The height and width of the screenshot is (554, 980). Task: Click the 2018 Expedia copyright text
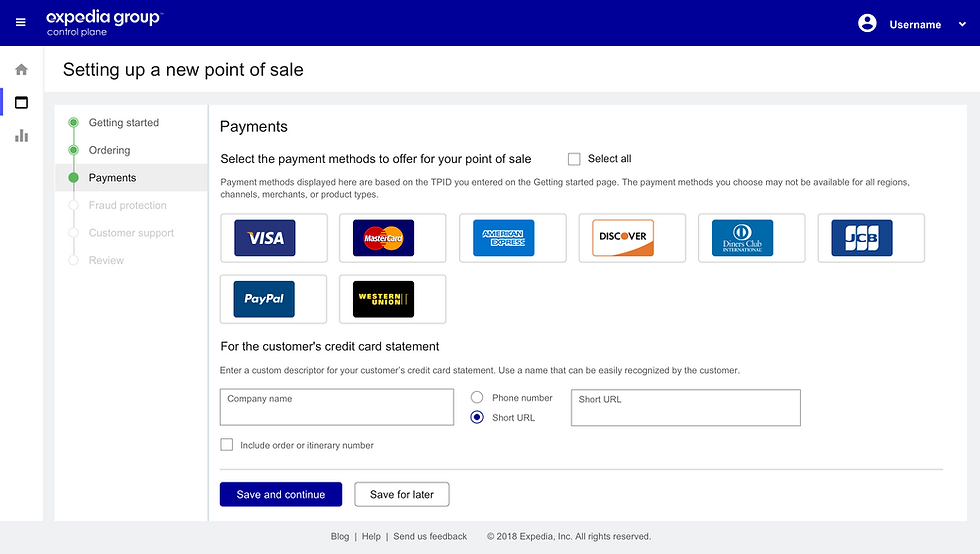pyautogui.click(x=569, y=536)
